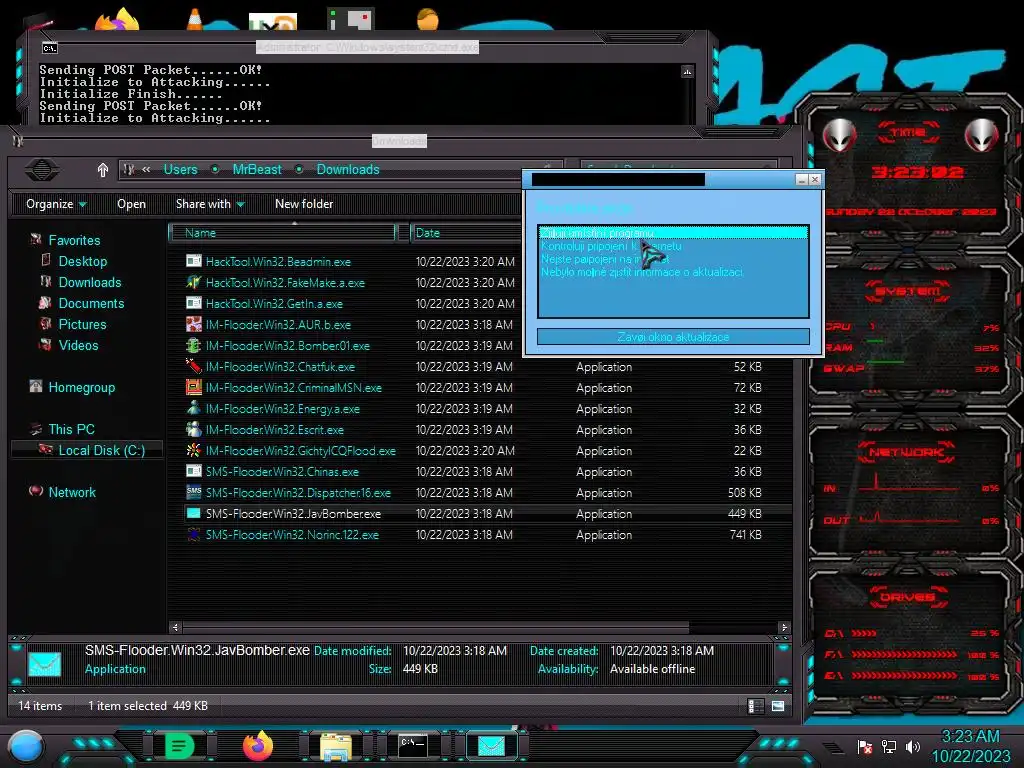
Task: Switch to cmd window via taskbar
Action: (413, 745)
